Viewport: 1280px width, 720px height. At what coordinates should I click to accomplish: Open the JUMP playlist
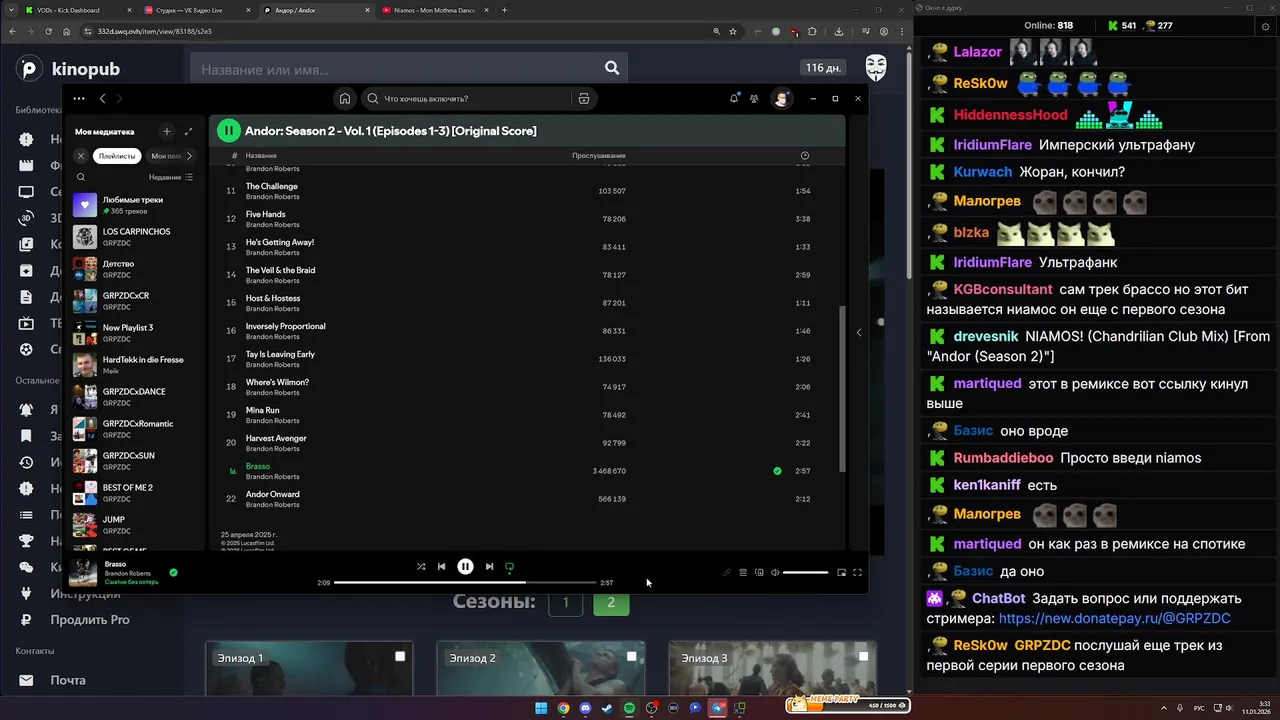135,525
